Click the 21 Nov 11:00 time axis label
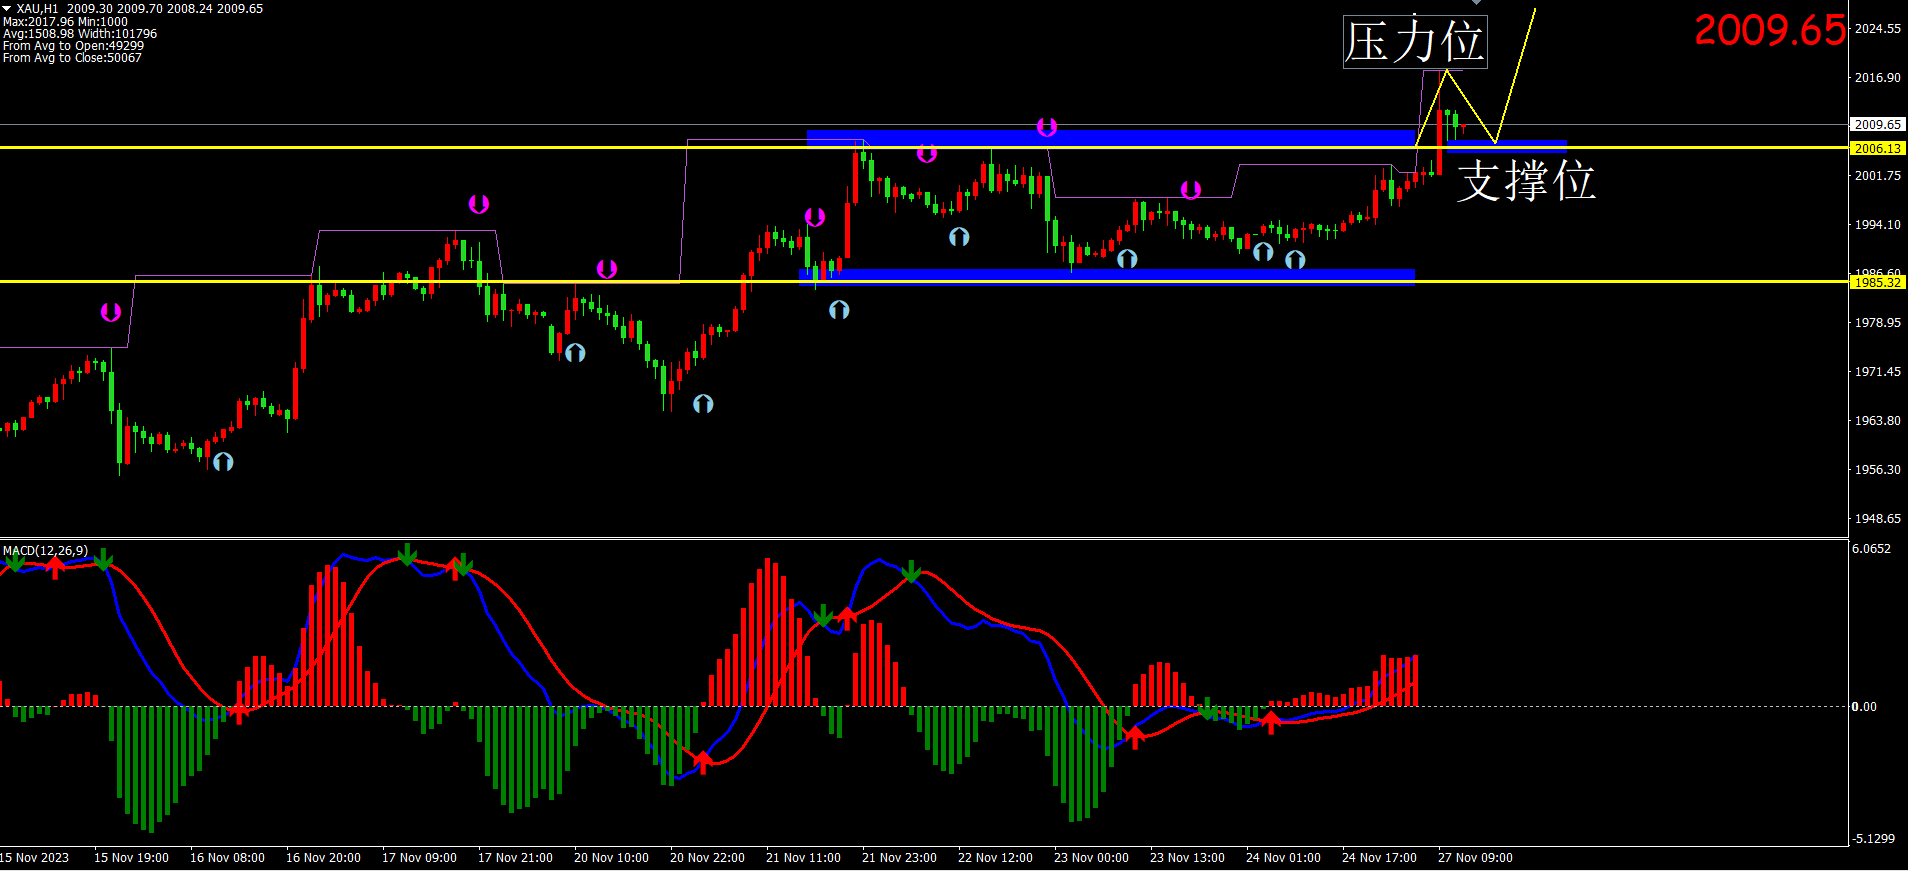Screen dimensions: 1908x871 click(x=803, y=858)
